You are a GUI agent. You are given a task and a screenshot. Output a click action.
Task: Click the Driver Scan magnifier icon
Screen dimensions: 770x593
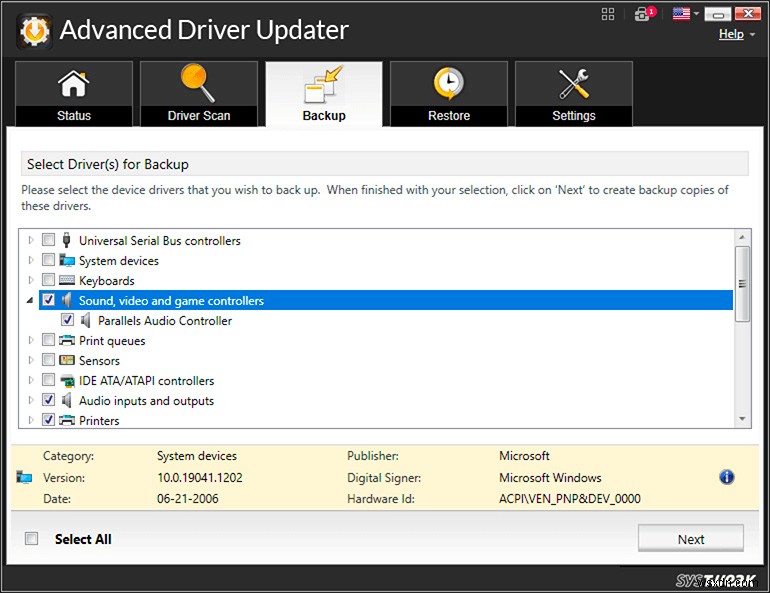click(198, 83)
